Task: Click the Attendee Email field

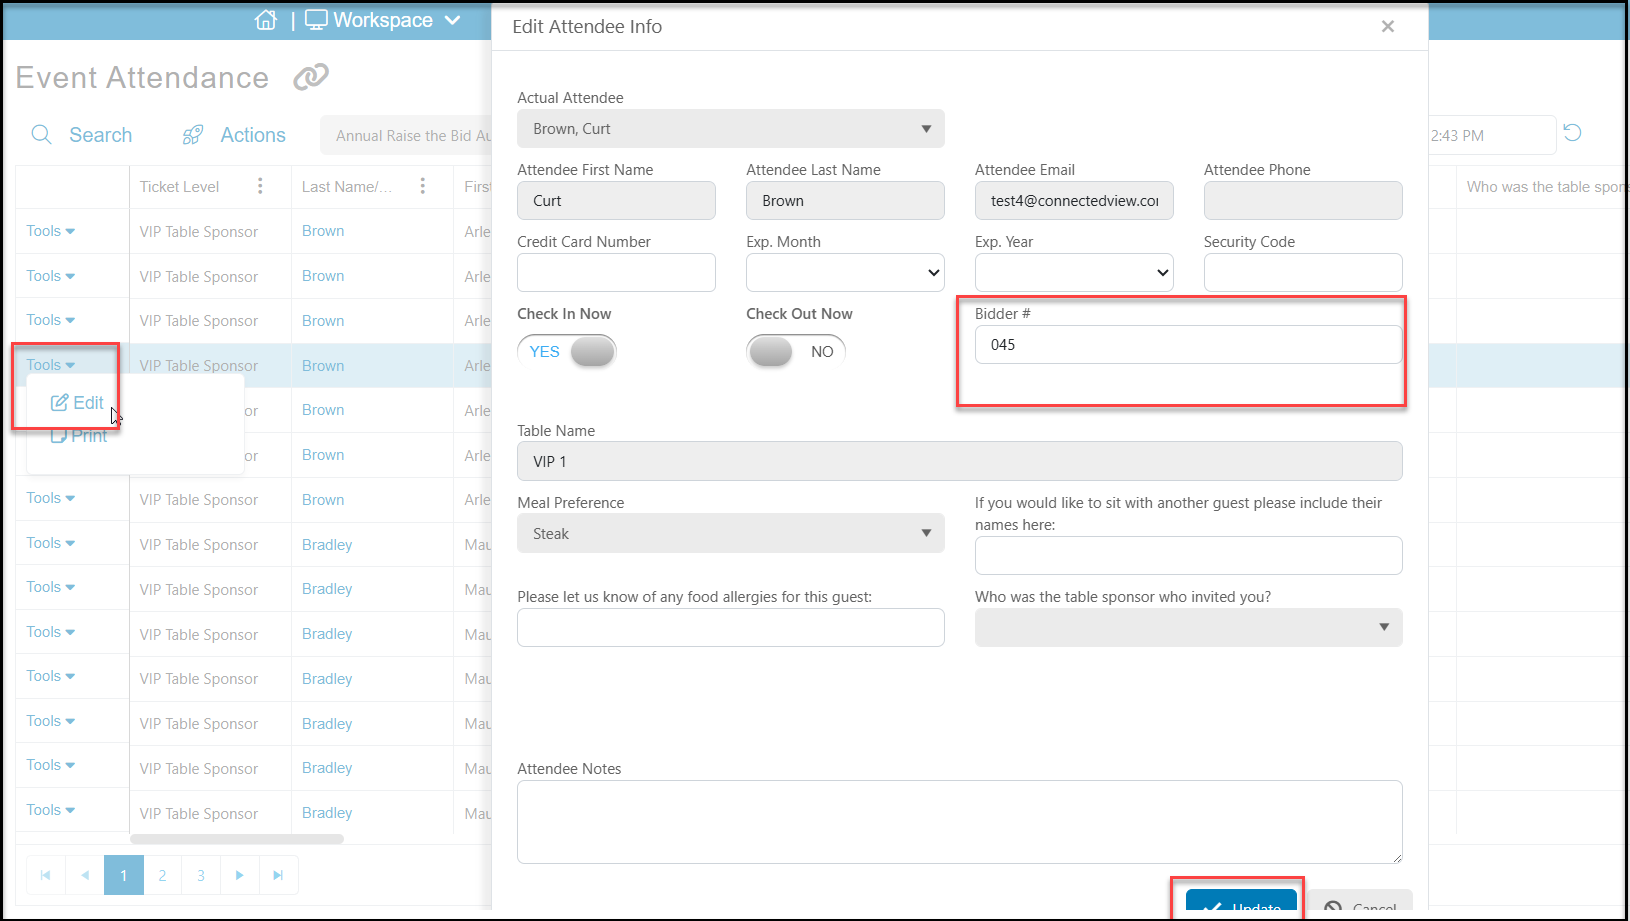Action: coord(1074,201)
